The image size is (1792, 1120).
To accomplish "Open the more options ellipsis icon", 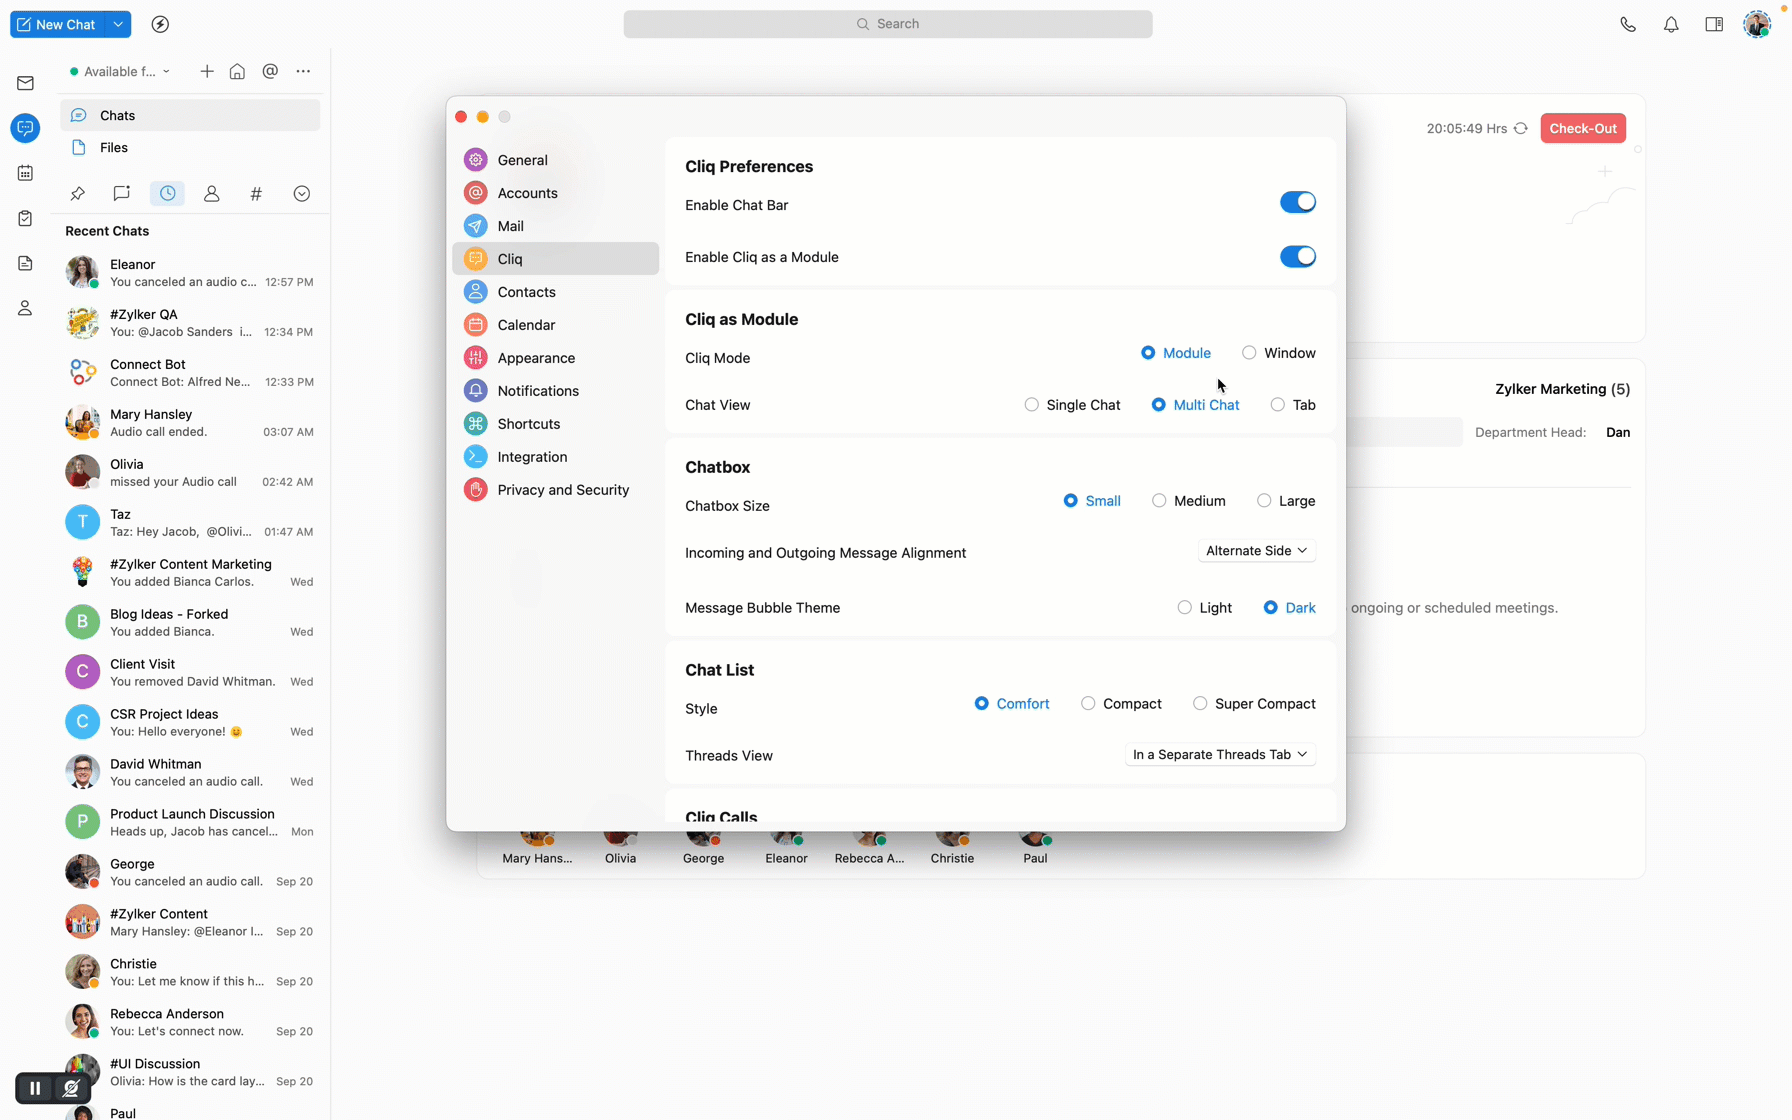I will point(303,71).
